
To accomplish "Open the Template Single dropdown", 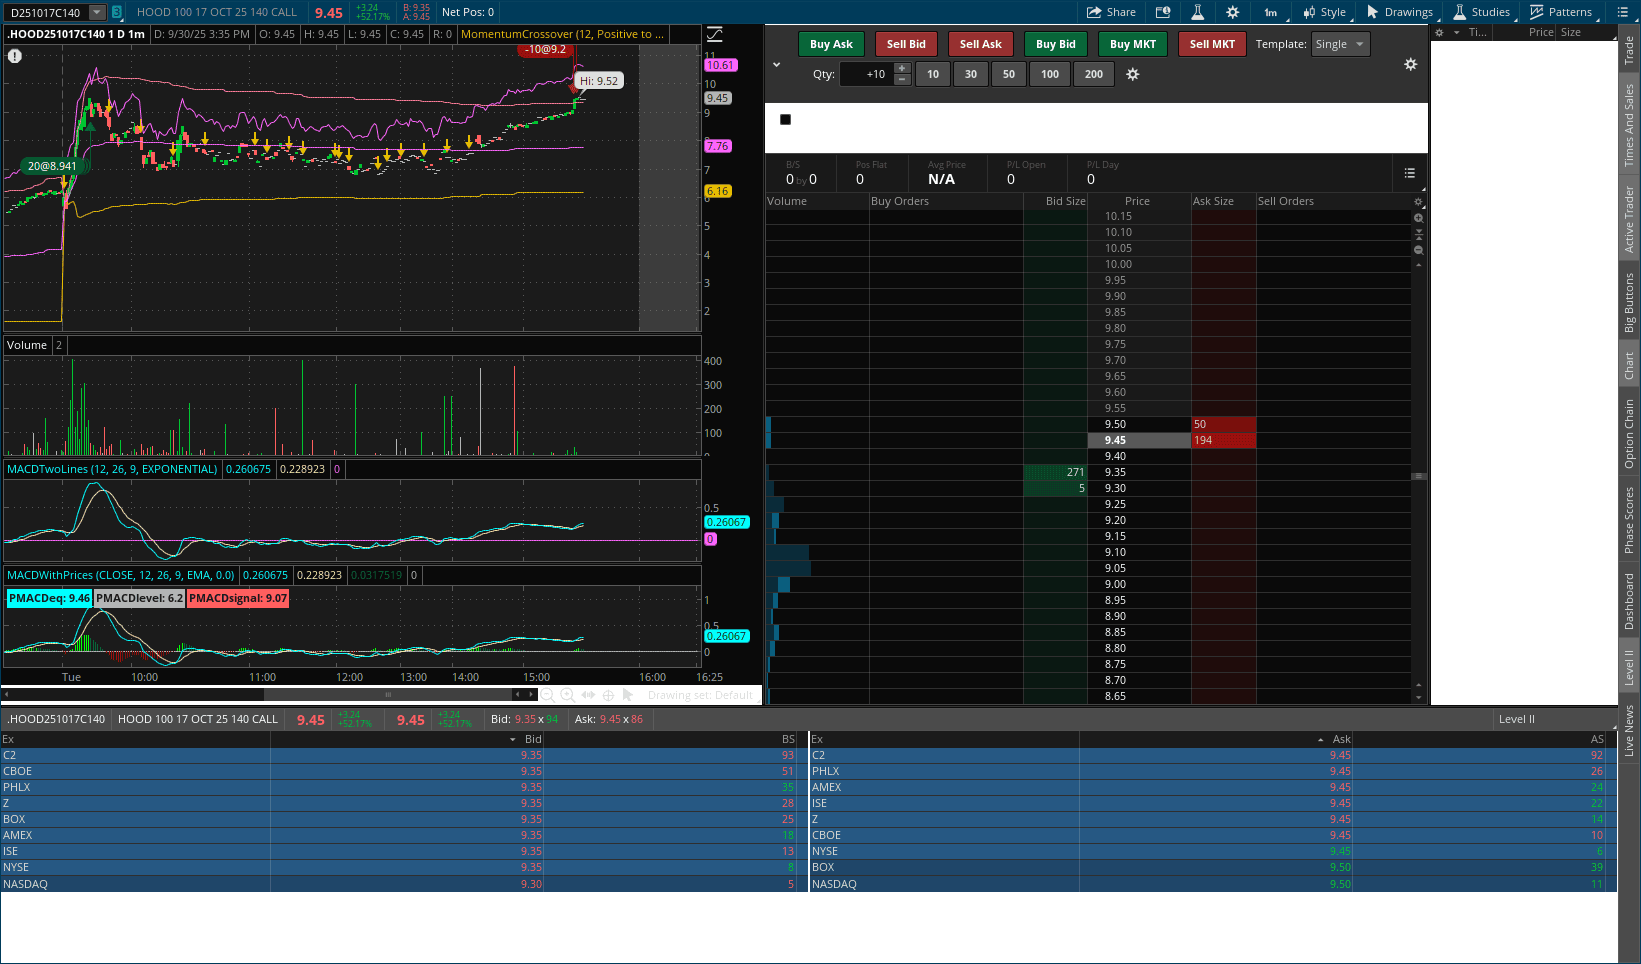I will (1339, 44).
